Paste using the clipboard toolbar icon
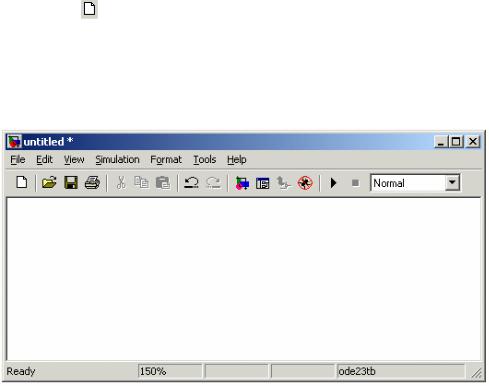The width and height of the screenshot is (489, 386). pos(163,183)
